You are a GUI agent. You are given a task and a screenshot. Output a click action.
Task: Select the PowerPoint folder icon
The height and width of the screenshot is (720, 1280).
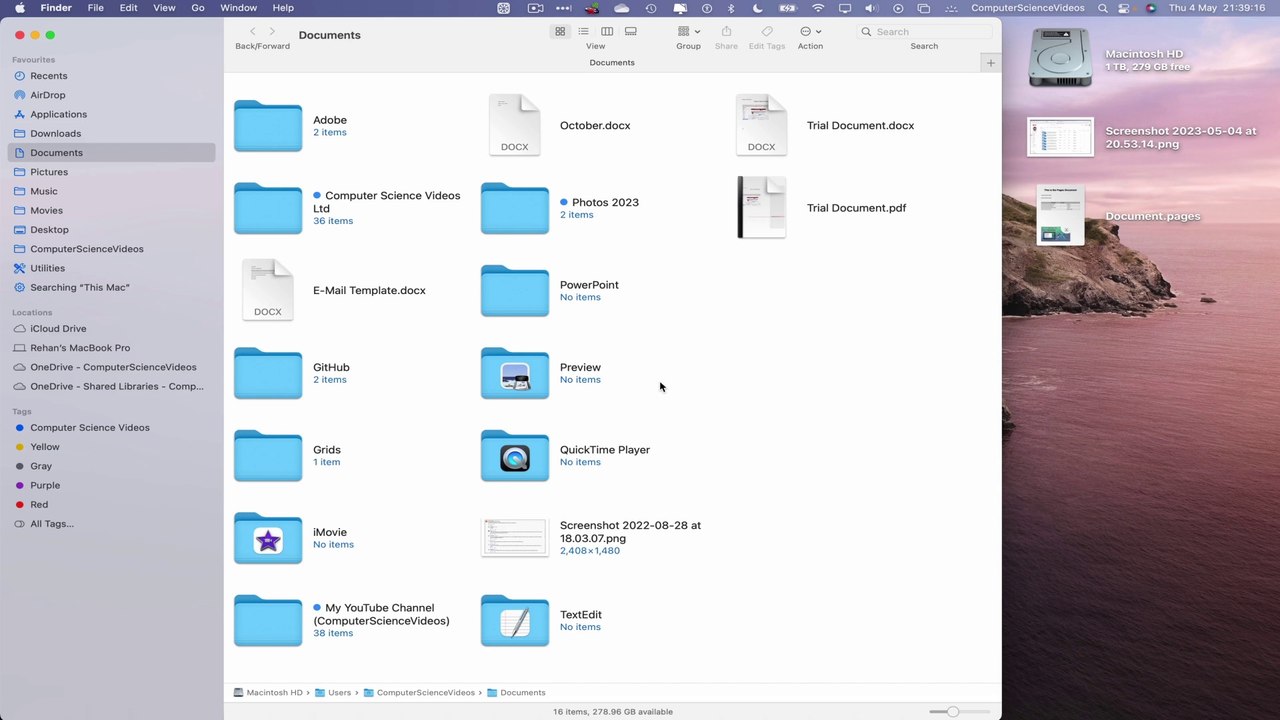click(515, 291)
